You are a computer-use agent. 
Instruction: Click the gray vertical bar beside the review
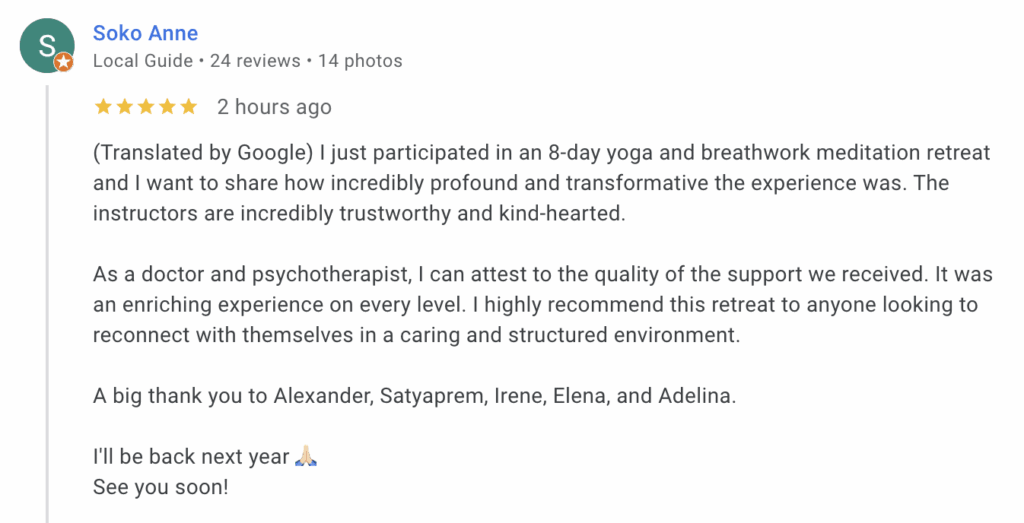pos(47,300)
